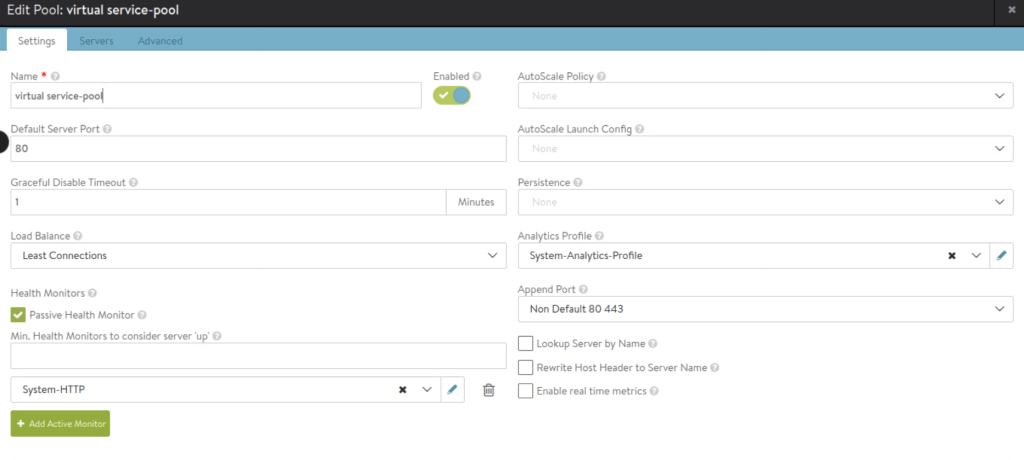Delete the System-HTTP monitor via trash icon

(x=488, y=390)
